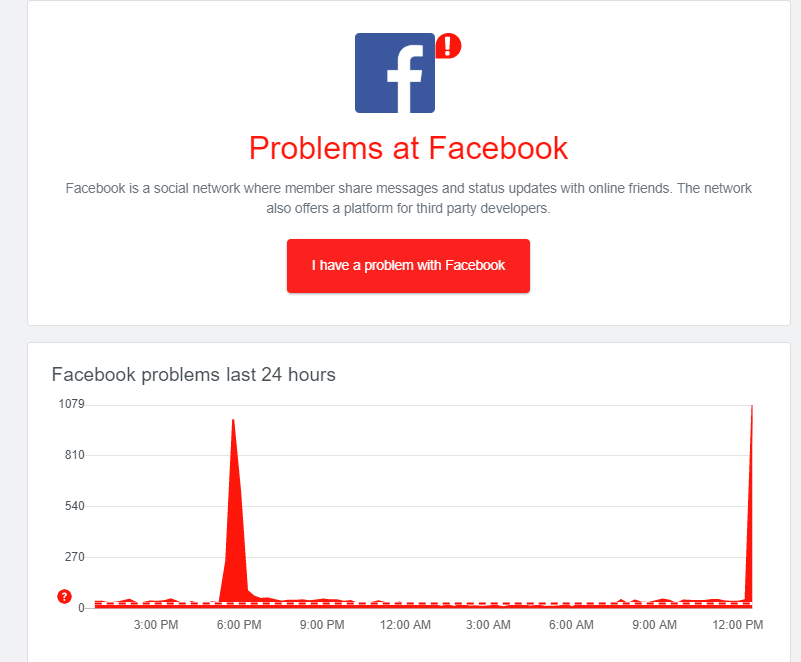
Task: Click 'Facebook problems last 24 hours' chart title
Action: (x=194, y=374)
